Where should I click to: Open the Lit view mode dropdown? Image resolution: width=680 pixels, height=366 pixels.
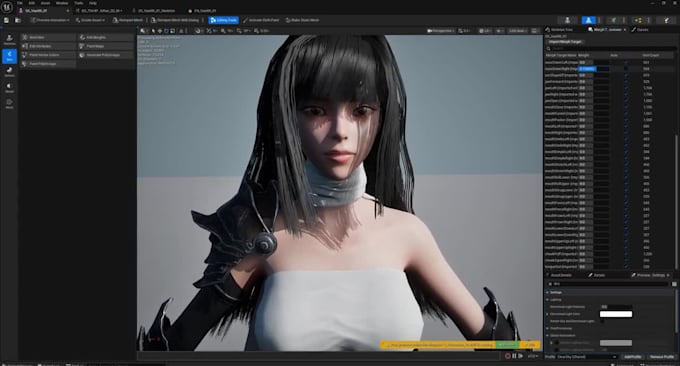pos(485,31)
